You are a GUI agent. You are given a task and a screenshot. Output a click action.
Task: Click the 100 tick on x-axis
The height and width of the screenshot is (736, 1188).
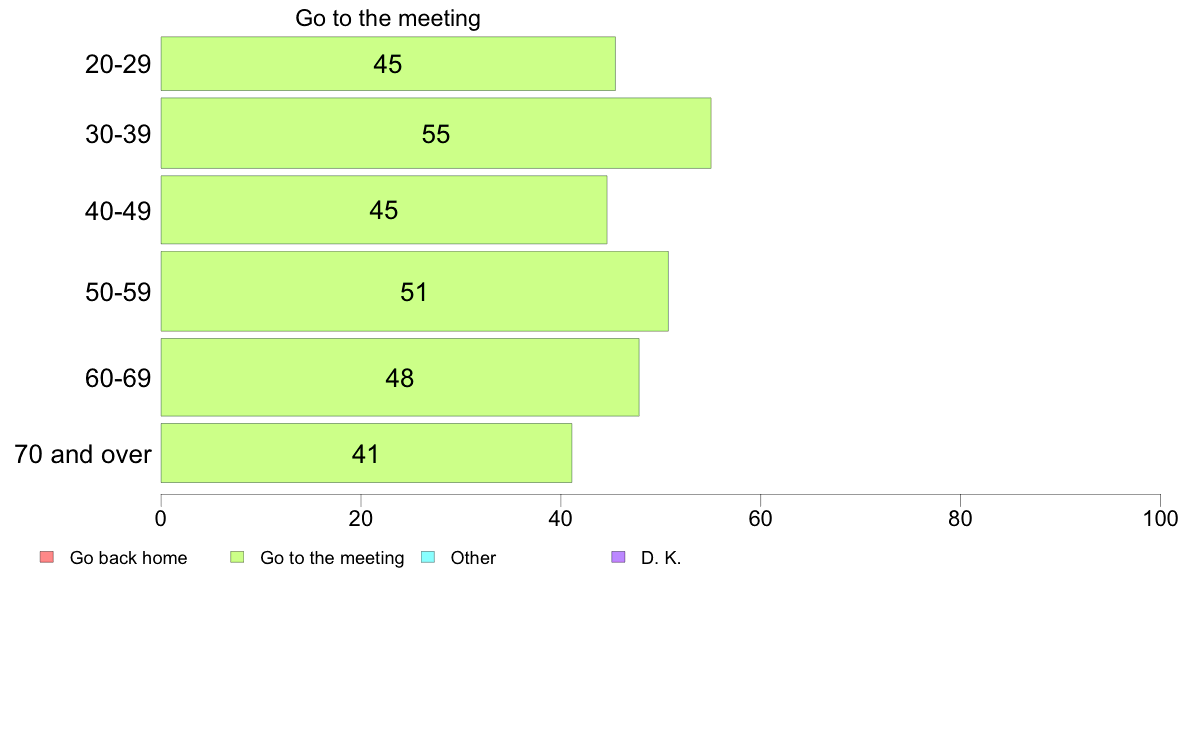coord(1160,518)
